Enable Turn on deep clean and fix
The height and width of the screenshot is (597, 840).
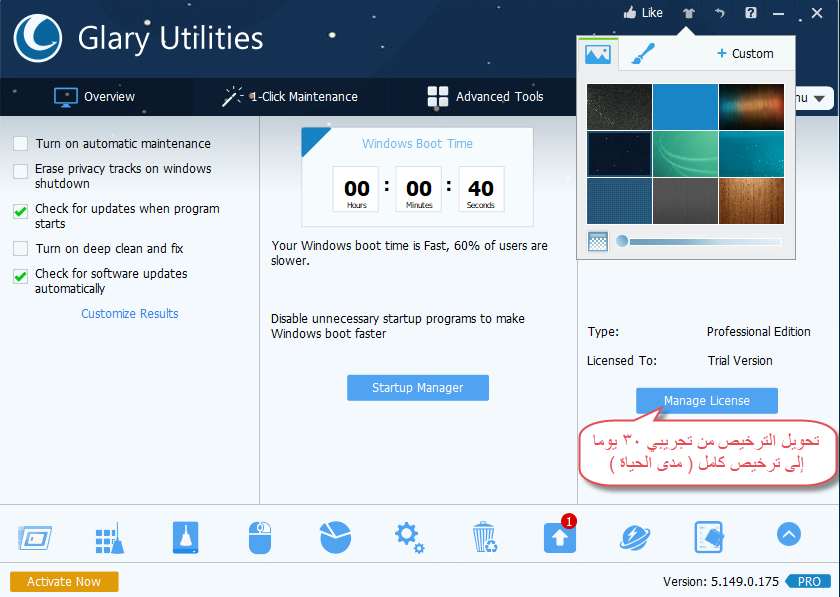(20, 249)
